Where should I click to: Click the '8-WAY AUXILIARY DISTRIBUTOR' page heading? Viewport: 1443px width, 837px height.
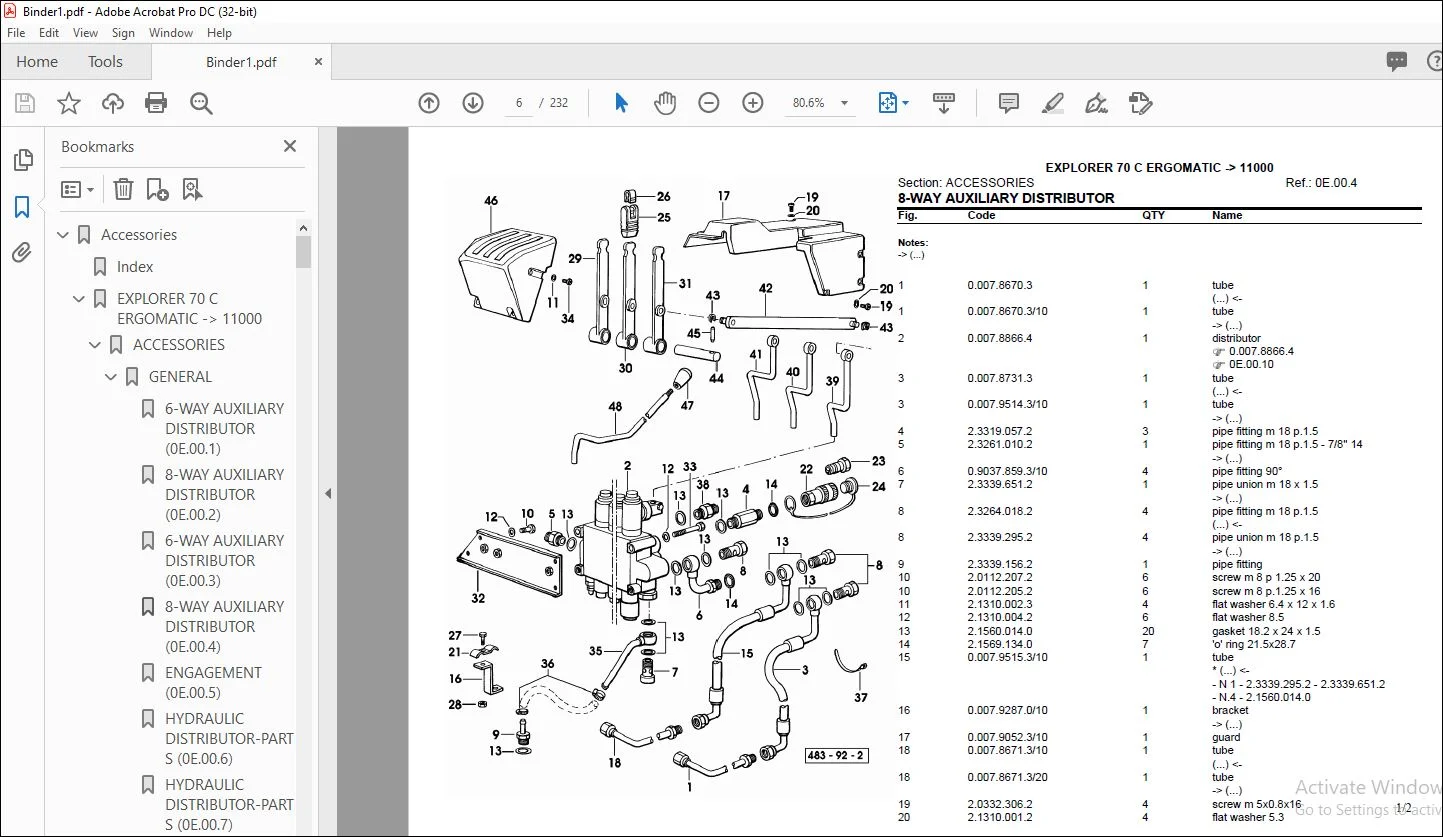point(1006,198)
